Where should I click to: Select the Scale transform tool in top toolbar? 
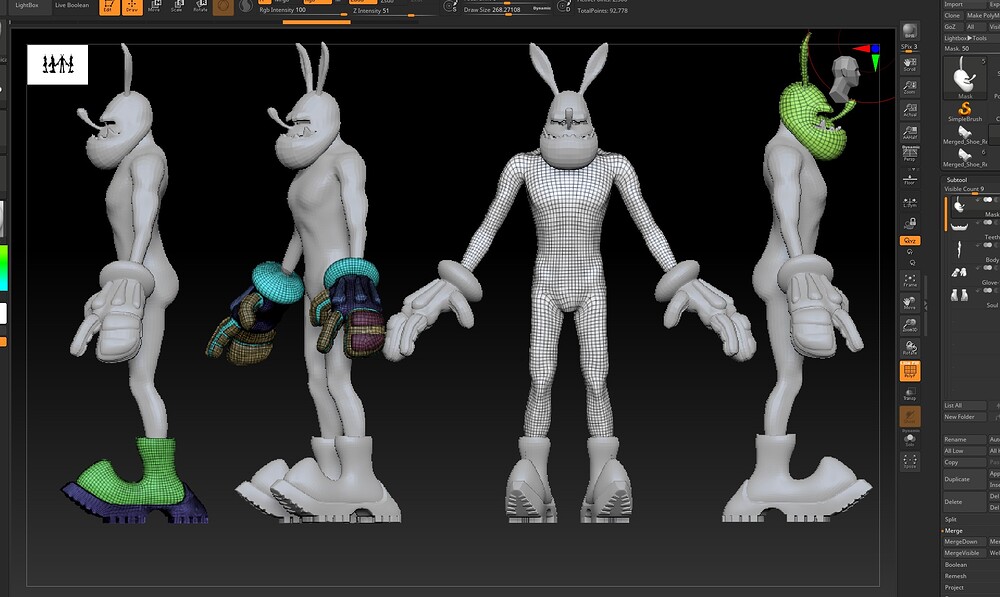pos(177,6)
